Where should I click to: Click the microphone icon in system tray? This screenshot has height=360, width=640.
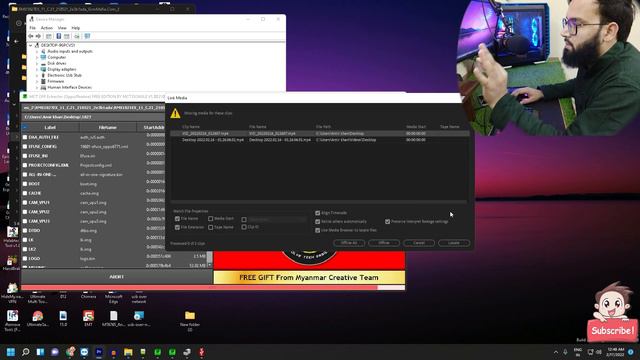click(565, 352)
